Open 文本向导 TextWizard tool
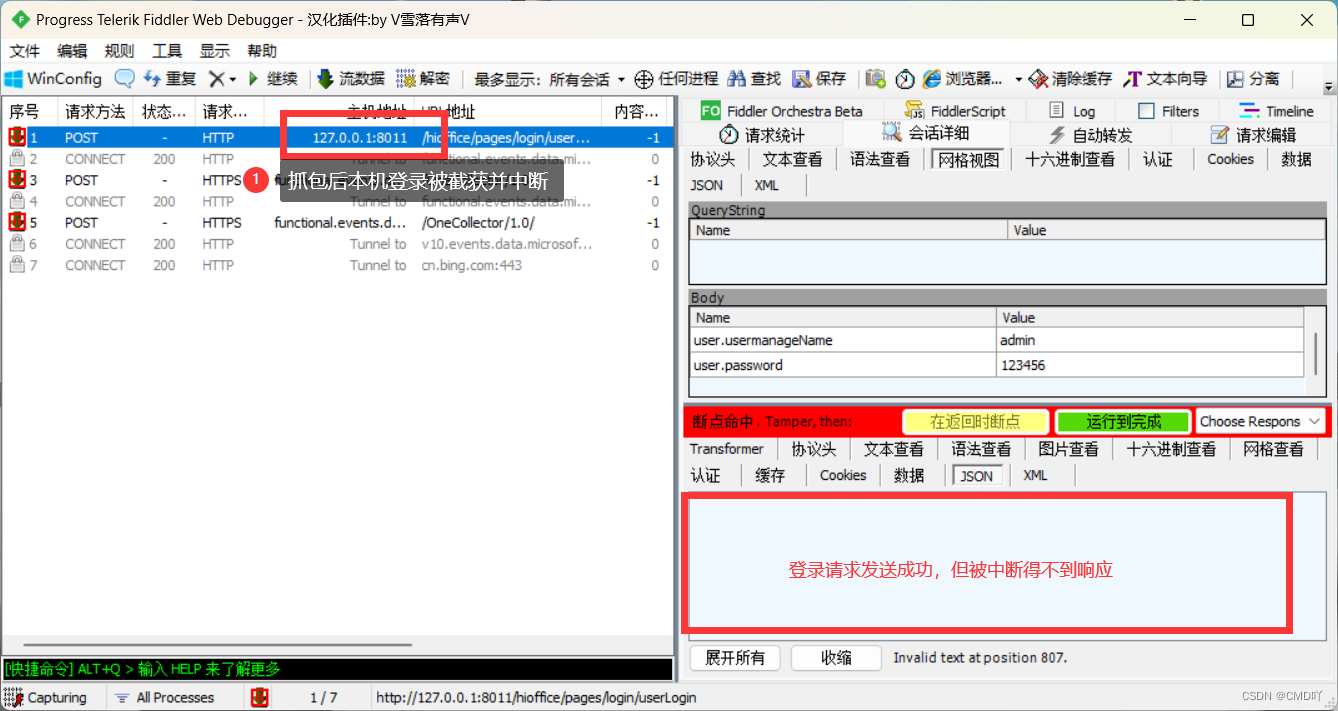 click(x=1165, y=78)
